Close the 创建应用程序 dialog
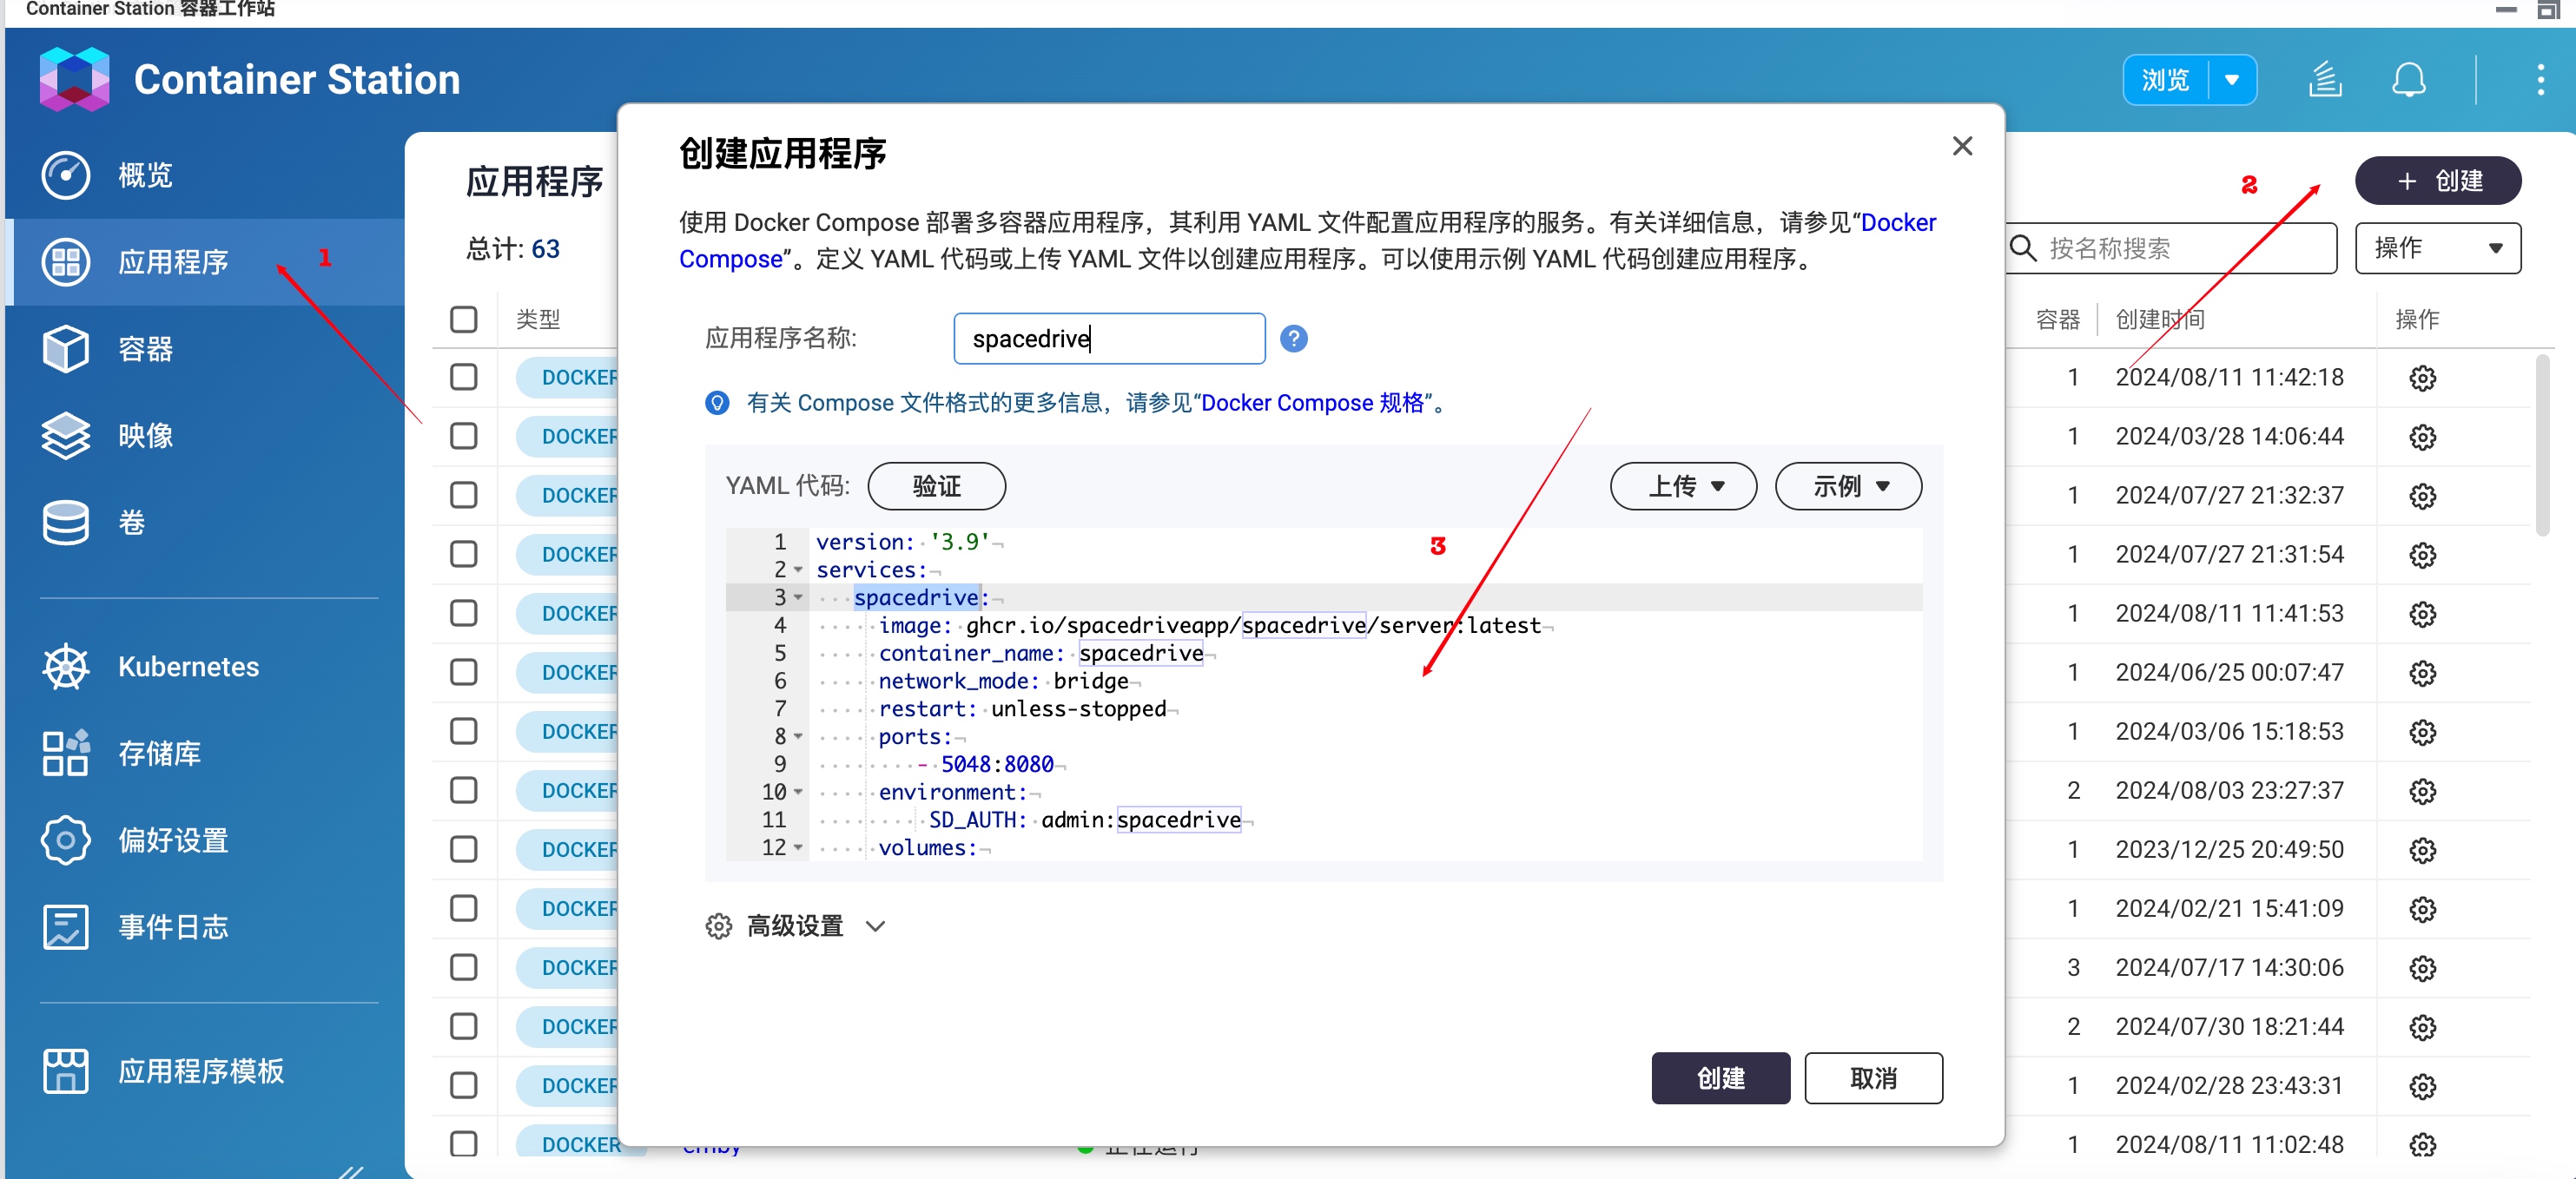Screen dimensions: 2576x1179 (1962, 146)
